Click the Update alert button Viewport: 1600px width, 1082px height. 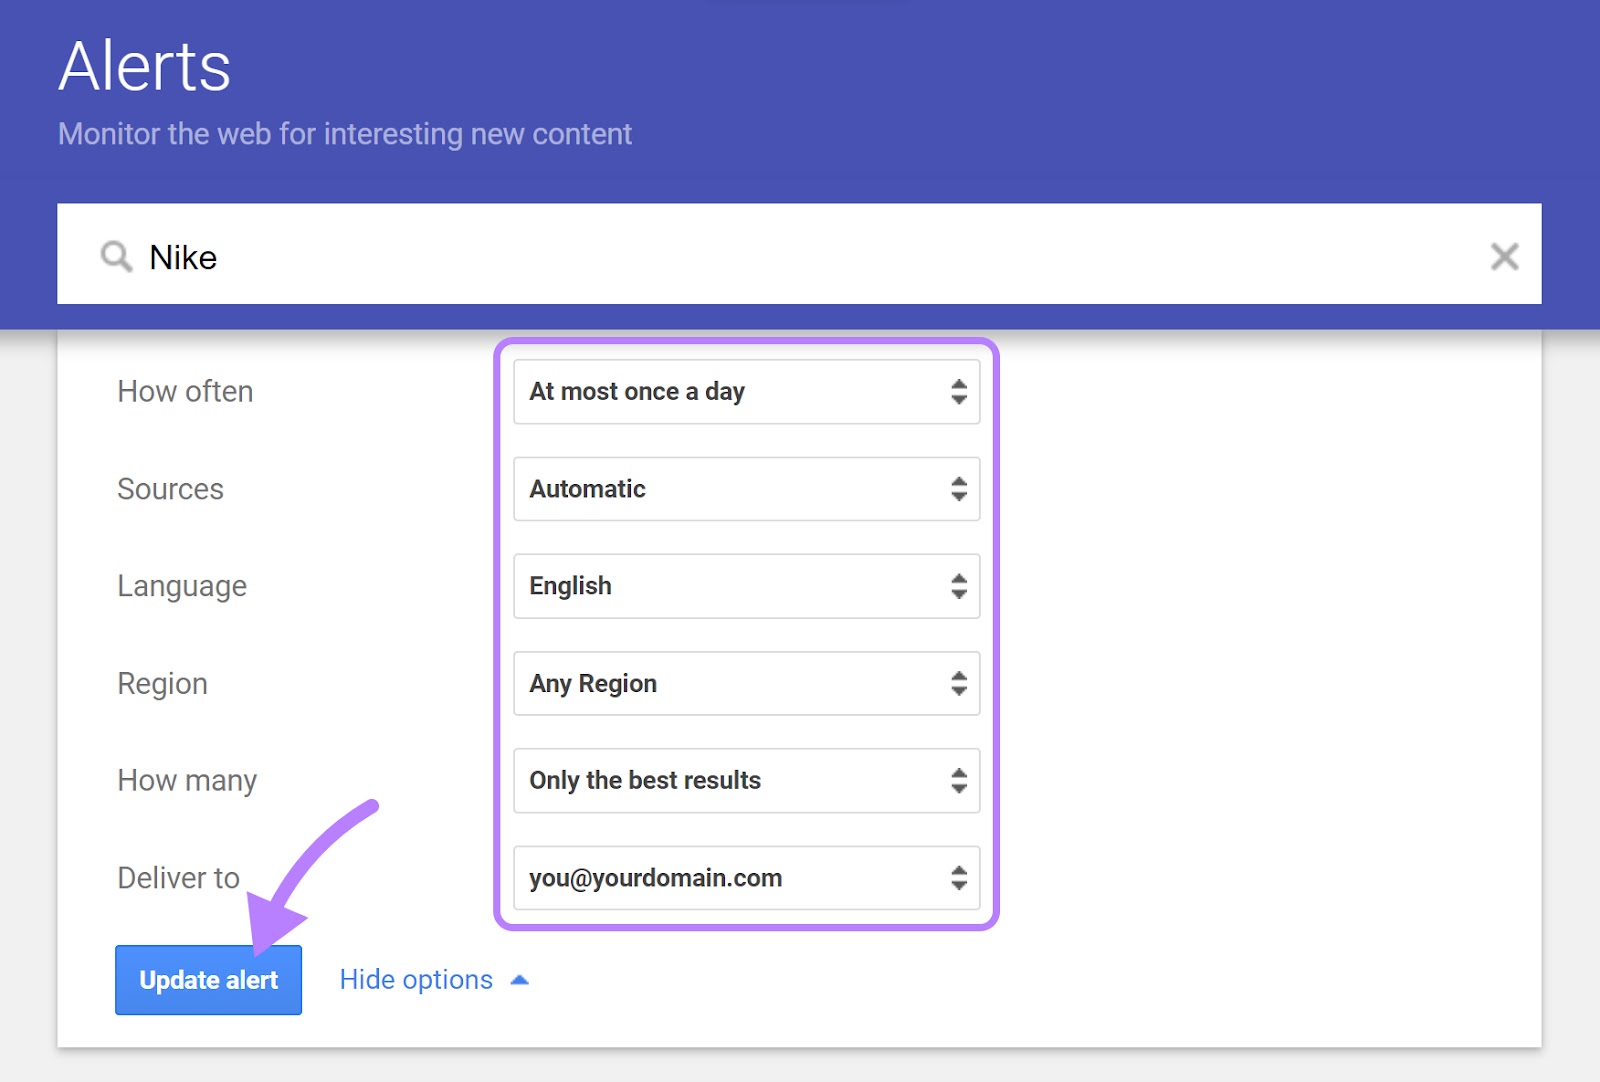208,980
